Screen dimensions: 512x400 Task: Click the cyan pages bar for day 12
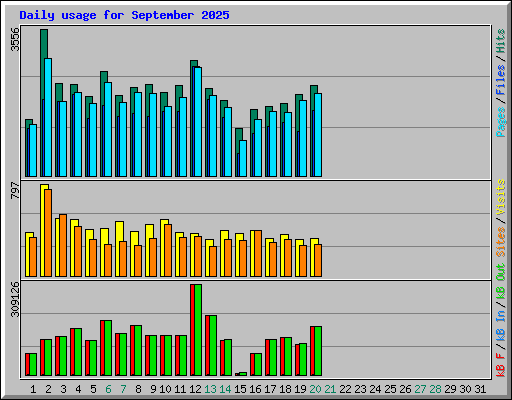coord(198,122)
